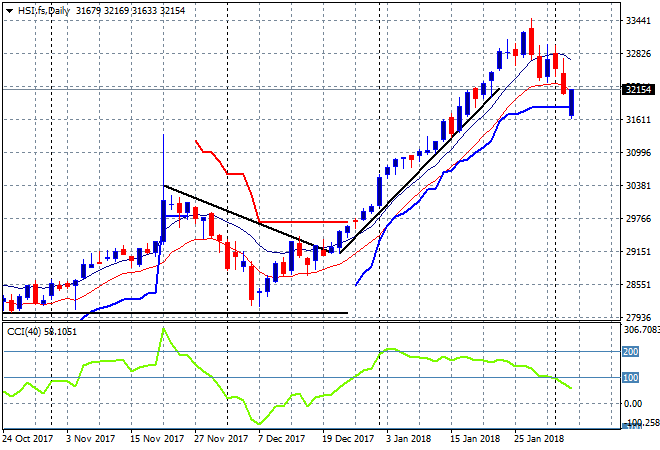The width and height of the screenshot is (660, 450).
Task: Click the CCI 100 level label
Action: pyautogui.click(x=631, y=378)
